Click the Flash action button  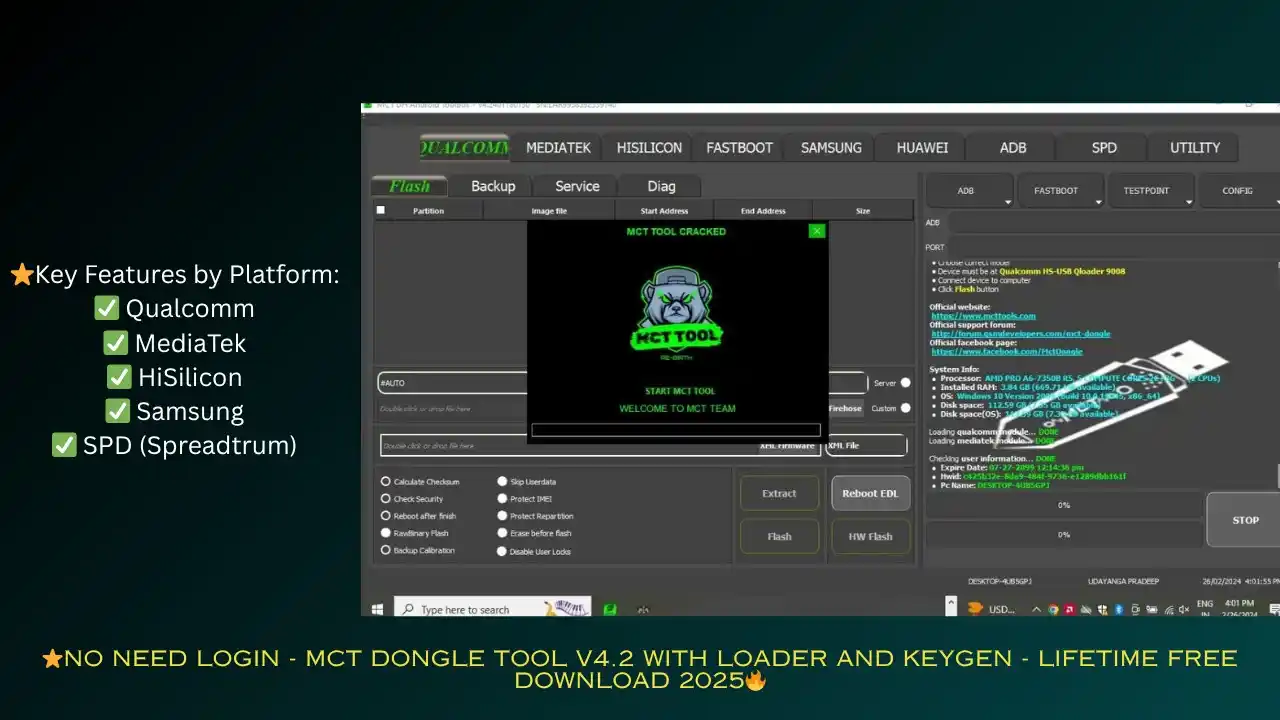click(x=779, y=536)
